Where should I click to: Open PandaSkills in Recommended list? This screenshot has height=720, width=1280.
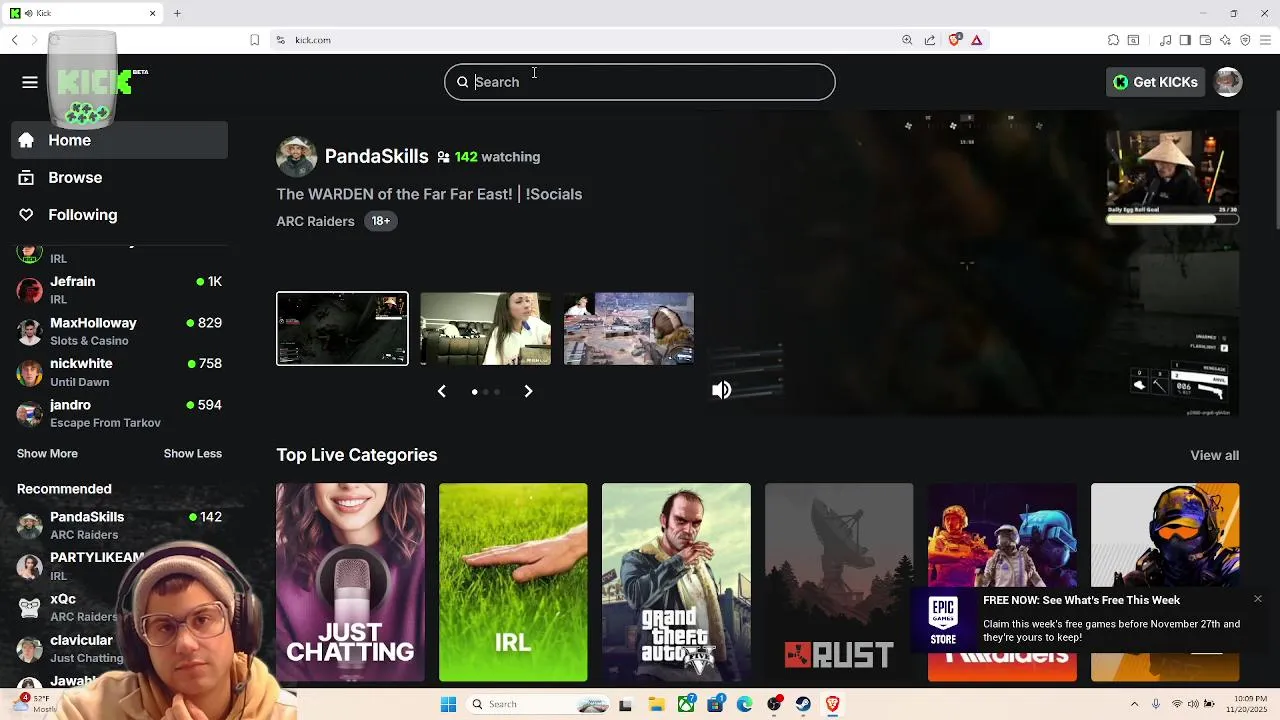click(x=120, y=525)
